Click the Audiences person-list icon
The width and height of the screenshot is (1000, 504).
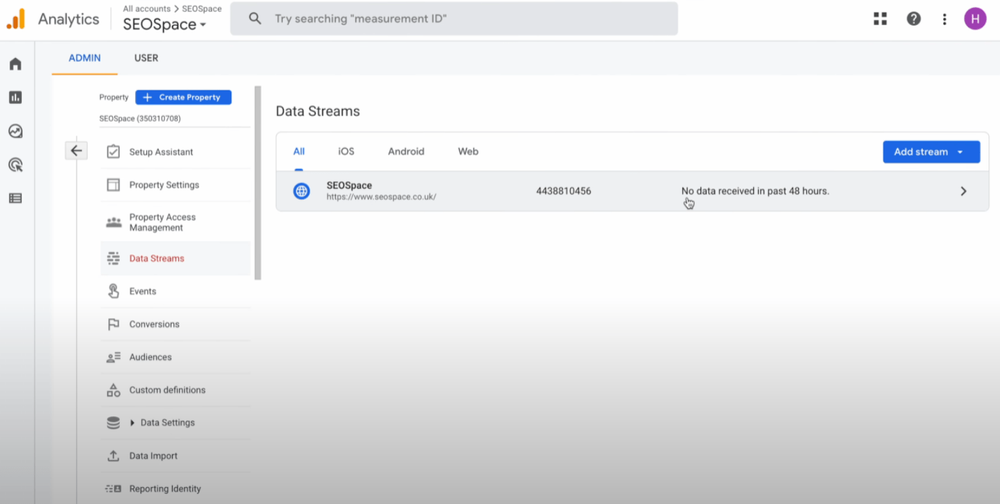(x=114, y=357)
